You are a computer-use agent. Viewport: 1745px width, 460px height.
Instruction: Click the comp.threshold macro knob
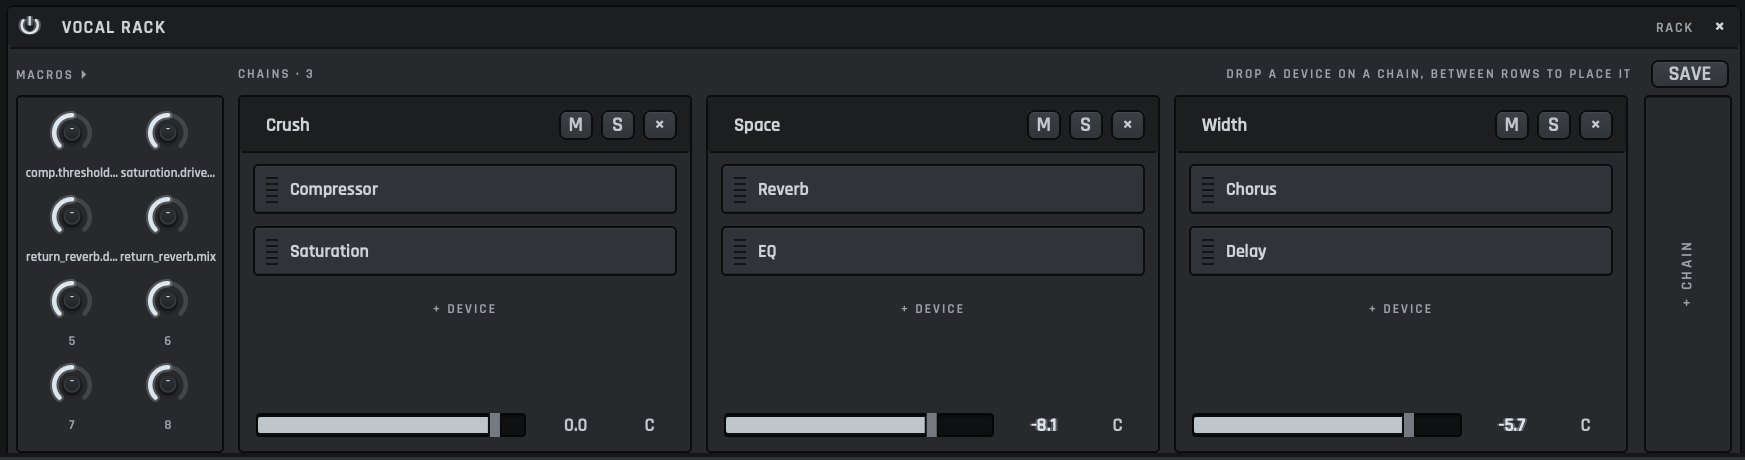click(71, 132)
